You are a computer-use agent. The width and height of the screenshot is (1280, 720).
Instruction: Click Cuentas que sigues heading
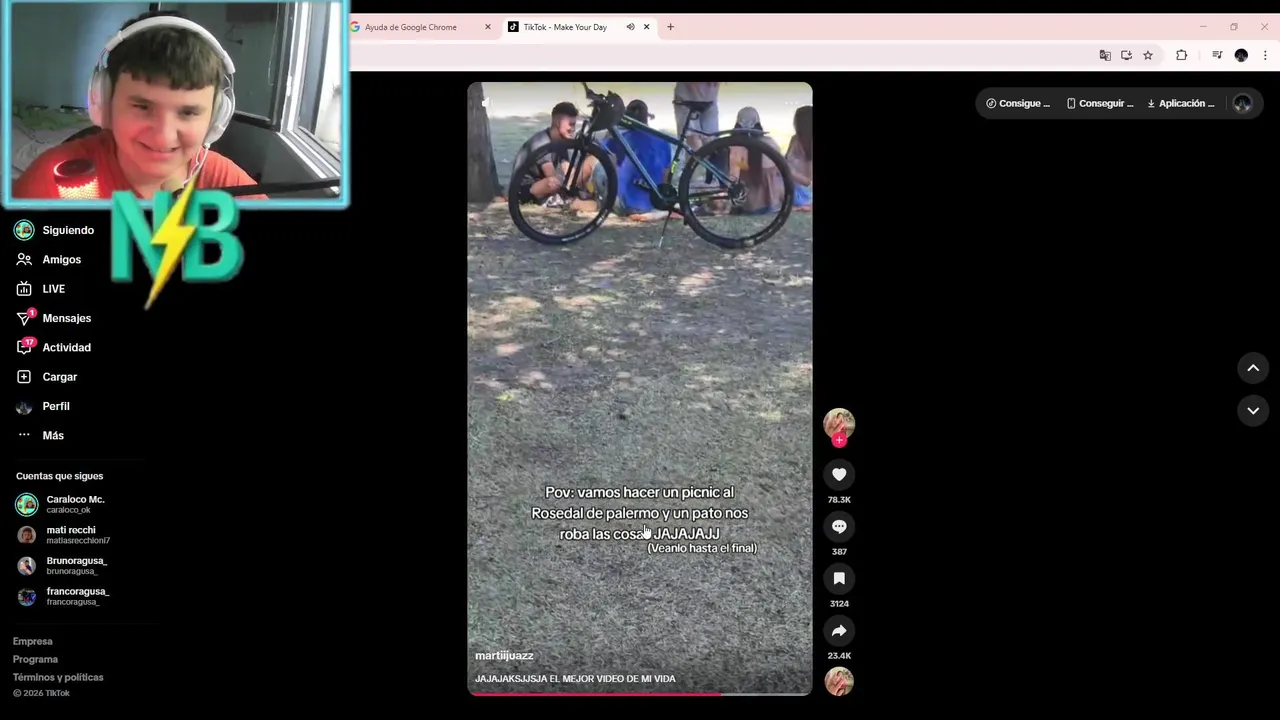click(x=59, y=476)
